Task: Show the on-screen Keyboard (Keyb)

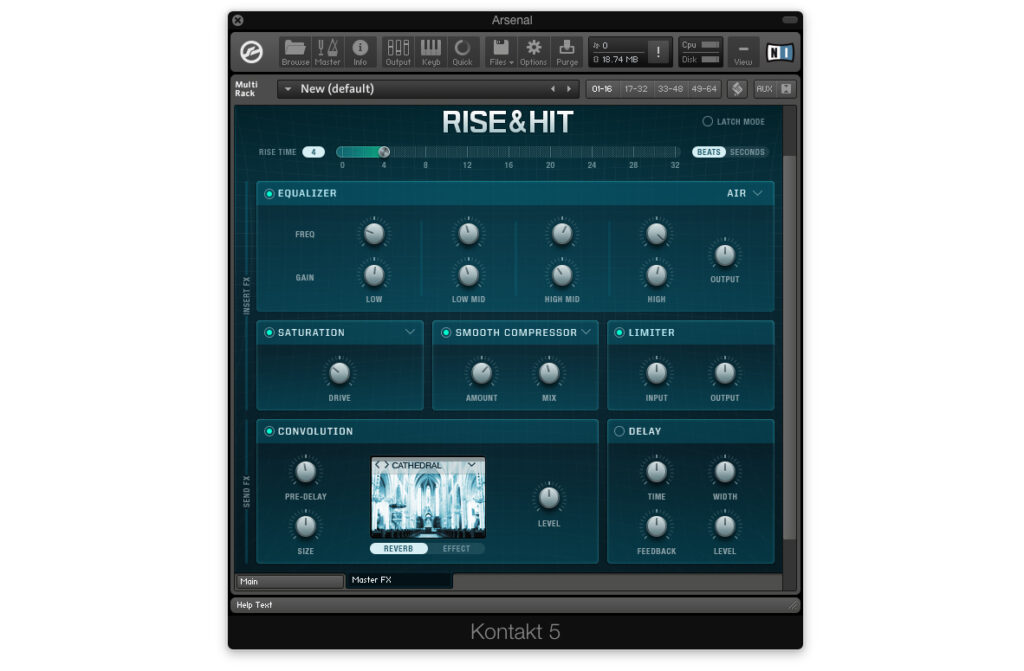Action: click(x=430, y=52)
